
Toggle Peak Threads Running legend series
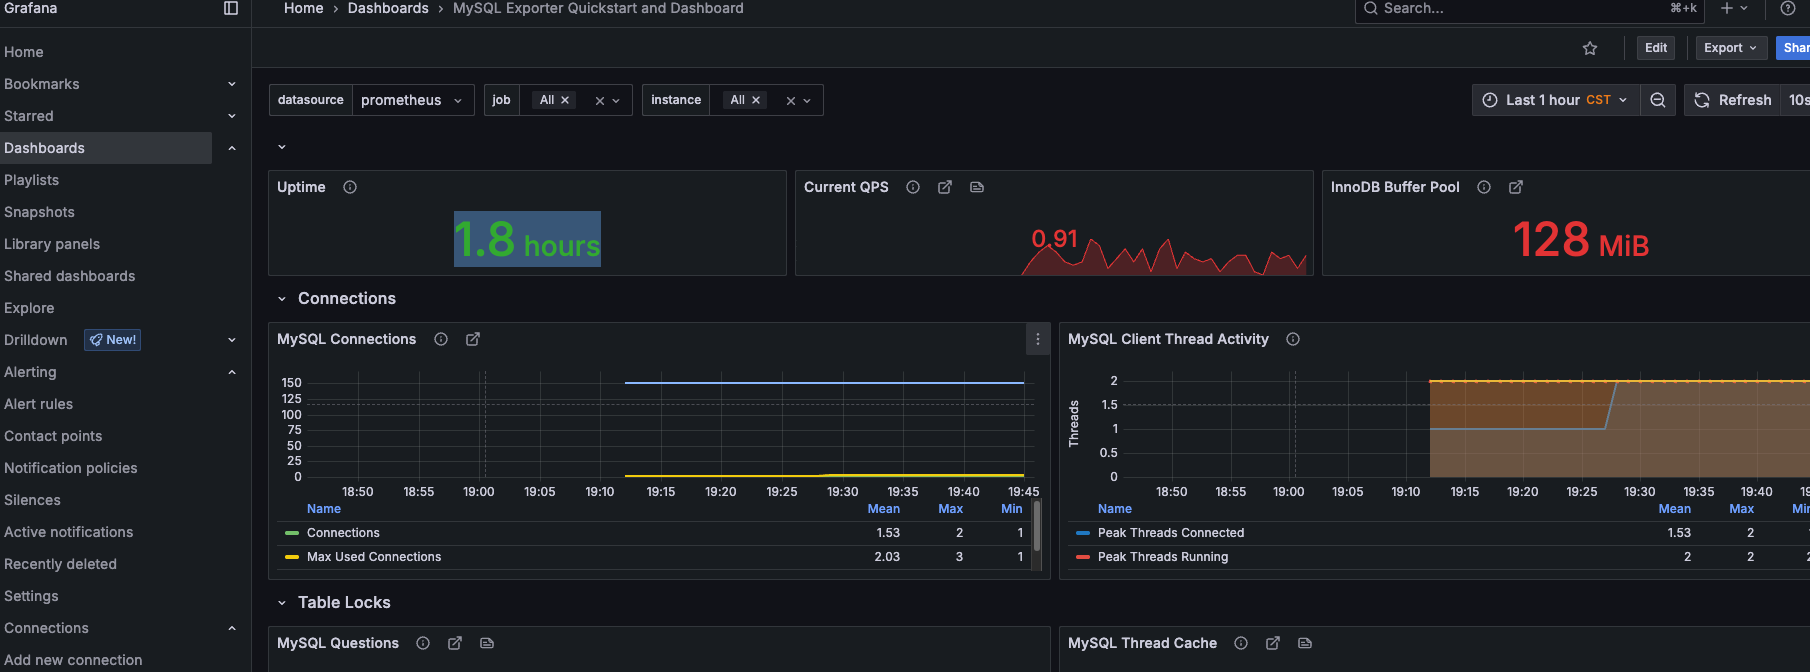[x=1163, y=557]
